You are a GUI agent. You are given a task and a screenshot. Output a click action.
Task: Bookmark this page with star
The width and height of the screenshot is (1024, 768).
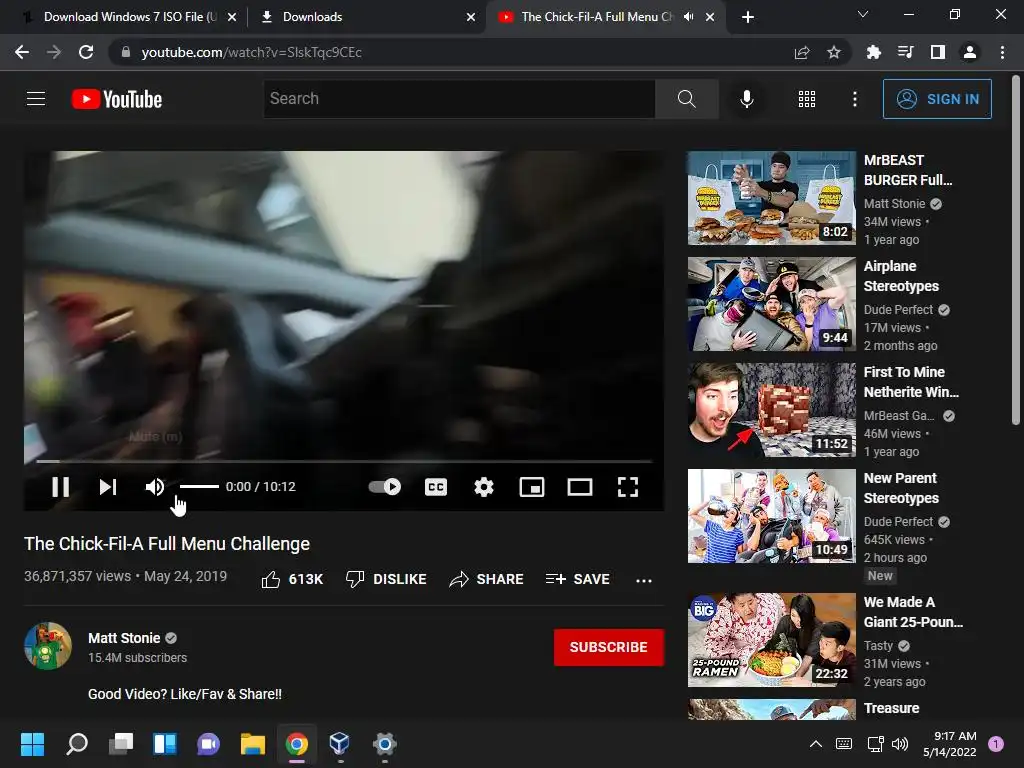(x=834, y=52)
